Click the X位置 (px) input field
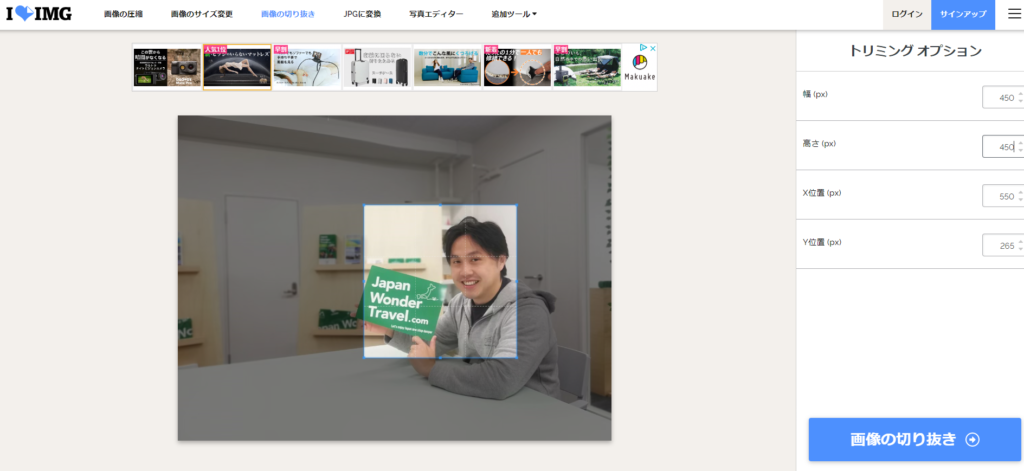1024x471 pixels. [x=1000, y=197]
